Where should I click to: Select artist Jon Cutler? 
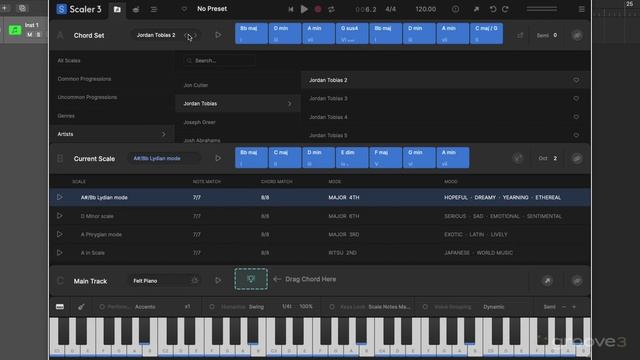point(196,85)
